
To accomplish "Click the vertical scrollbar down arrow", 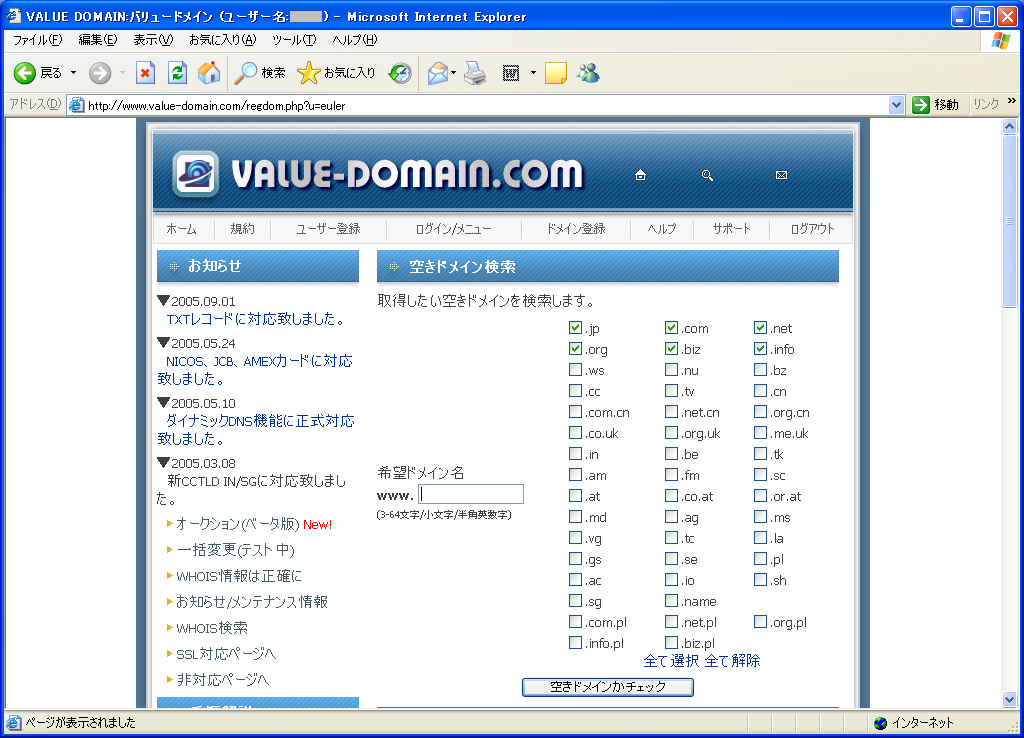I will click(x=1009, y=699).
